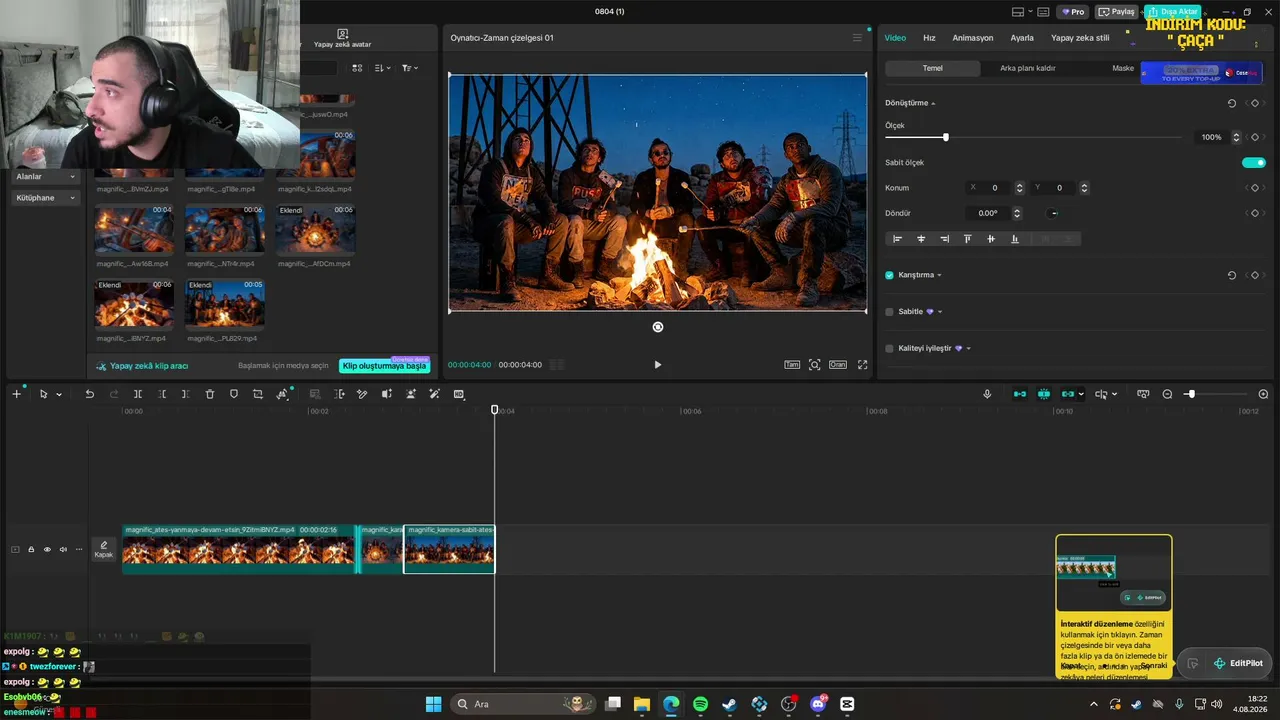Viewport: 1280px width, 720px height.
Task: Open the Yapay zeka stili tab
Action: [x=1080, y=38]
